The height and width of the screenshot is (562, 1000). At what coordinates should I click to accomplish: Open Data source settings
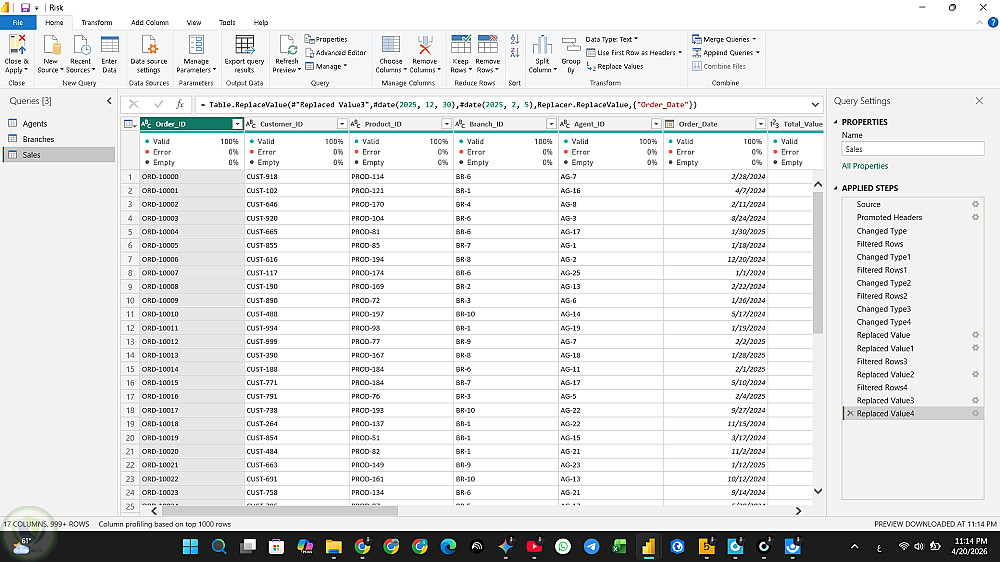pos(148,54)
